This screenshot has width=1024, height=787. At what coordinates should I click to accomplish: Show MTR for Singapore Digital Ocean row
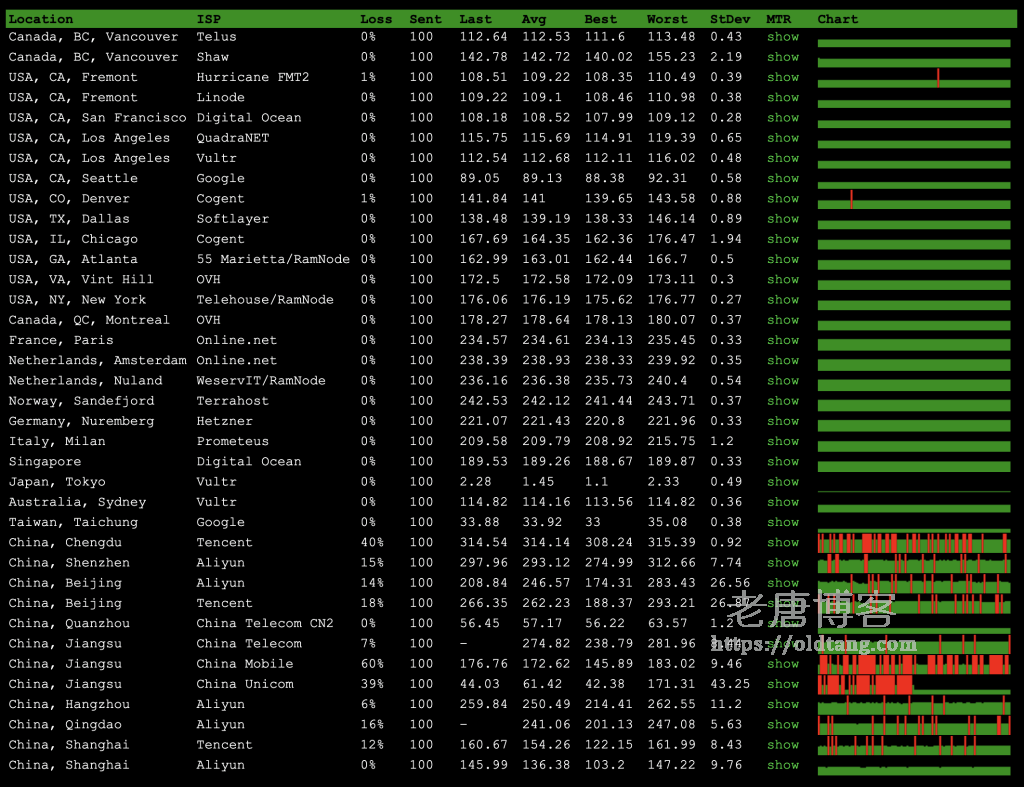[x=783, y=461]
